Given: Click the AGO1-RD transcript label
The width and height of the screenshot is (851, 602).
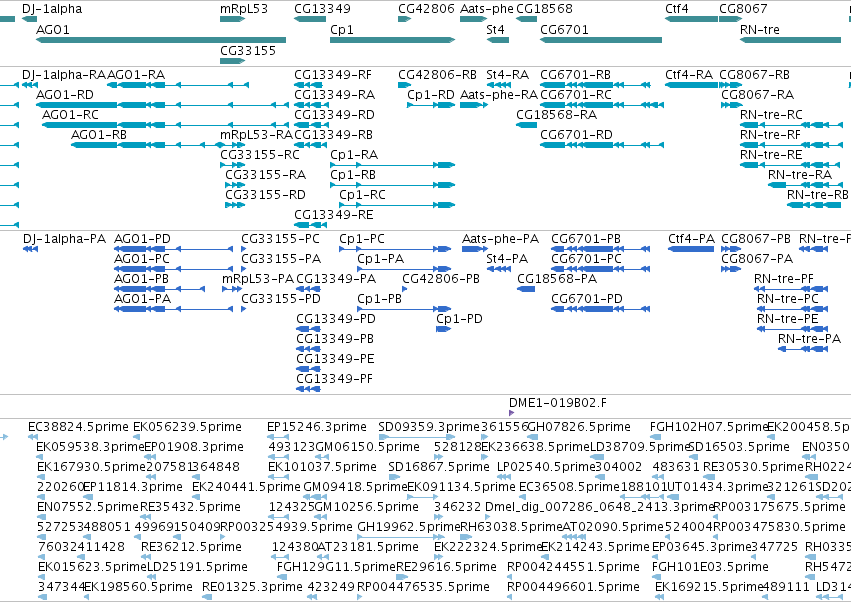Looking at the screenshot, I should pos(65,95).
